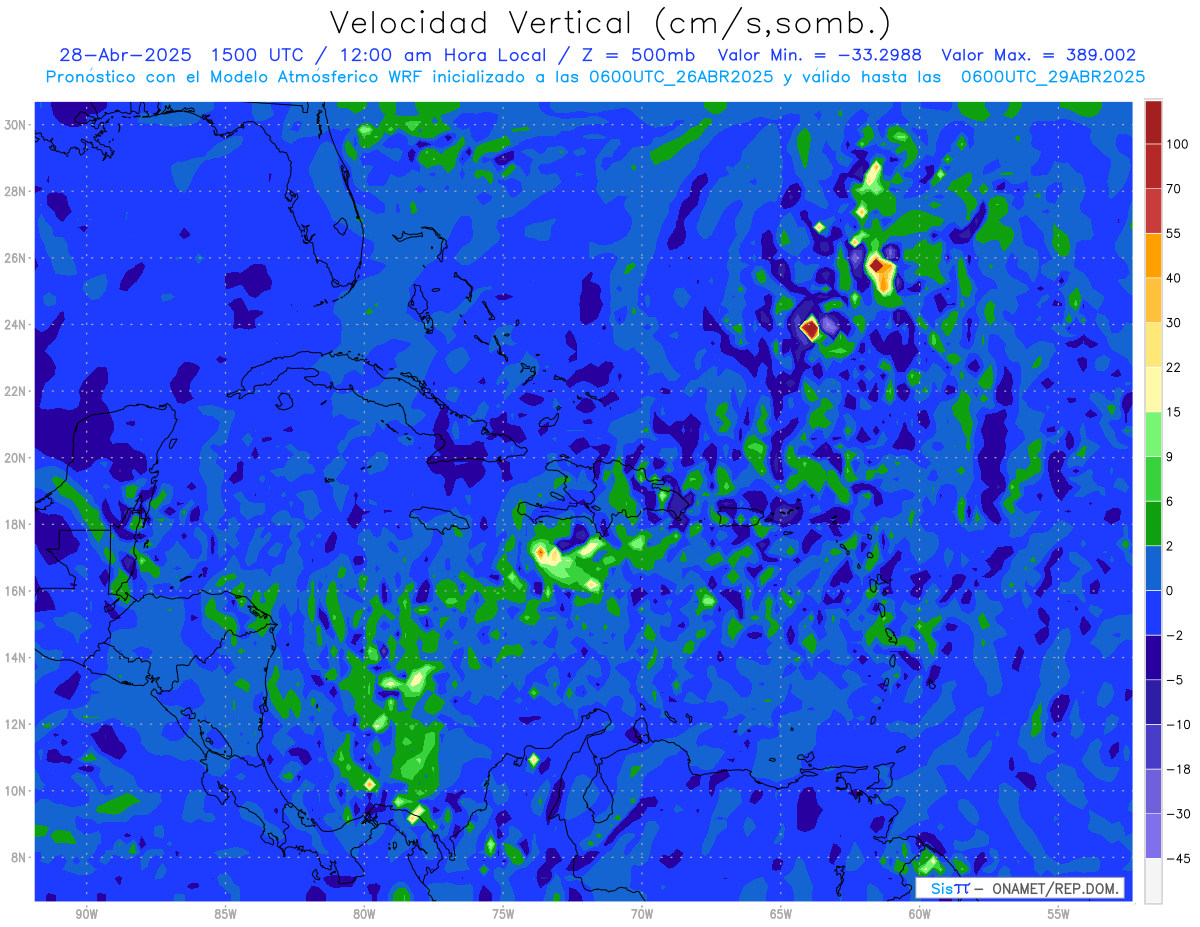This screenshot has width=1200, height=927.
Task: Click the colorbar label "-45"
Action: point(1177,857)
